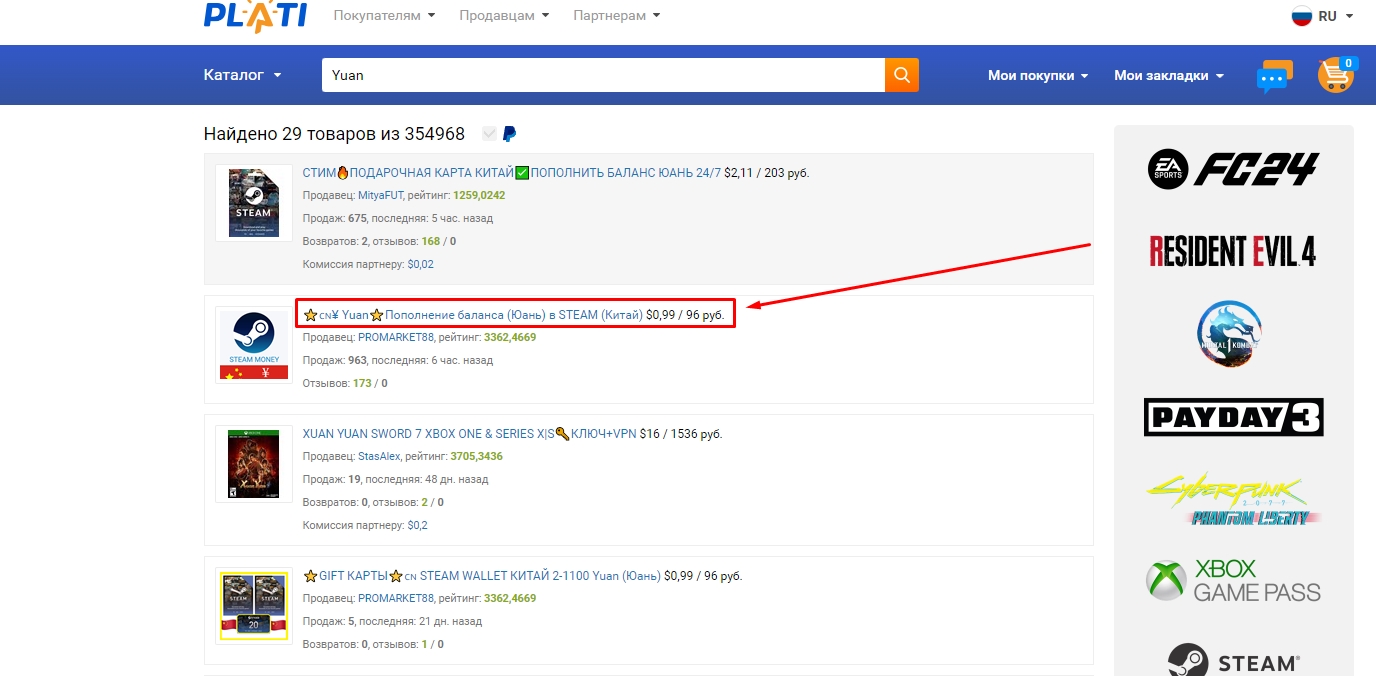Screen dimensions: 1376x676
Task: Open Cyberpunk Phantom Liberty banner
Action: point(1233,500)
